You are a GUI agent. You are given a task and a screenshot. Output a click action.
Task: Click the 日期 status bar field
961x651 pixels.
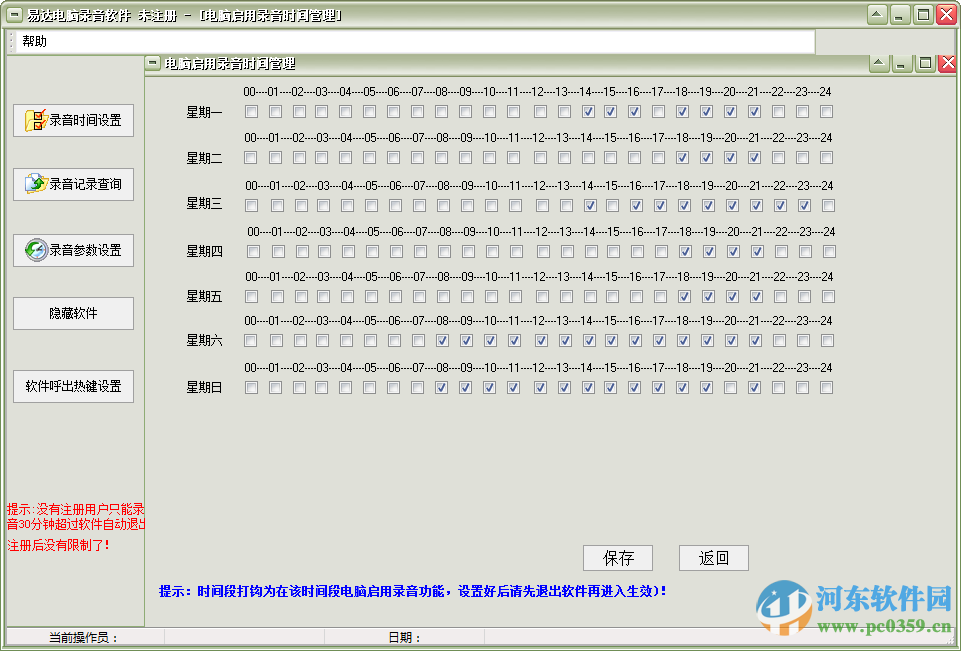click(x=405, y=638)
